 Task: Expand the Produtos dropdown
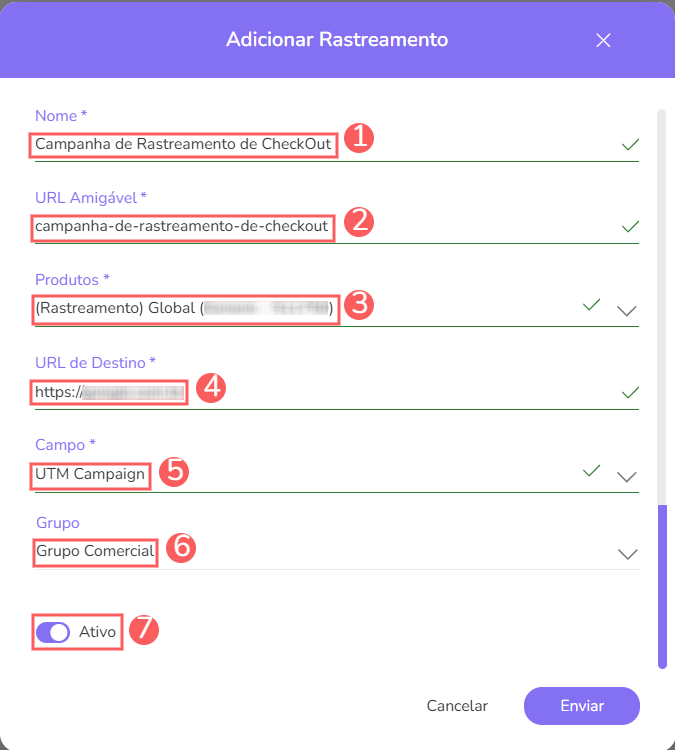627,310
